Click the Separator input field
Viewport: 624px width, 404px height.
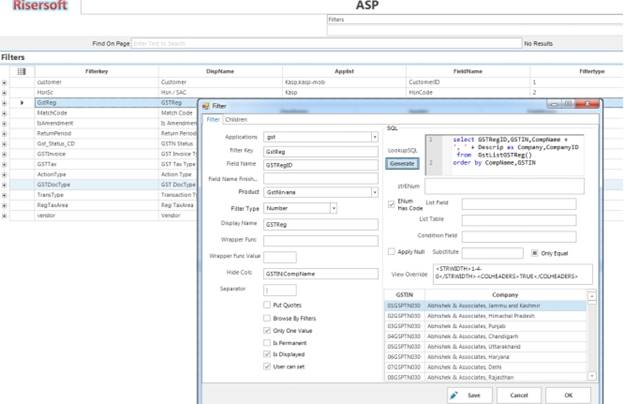pyautogui.click(x=280, y=290)
